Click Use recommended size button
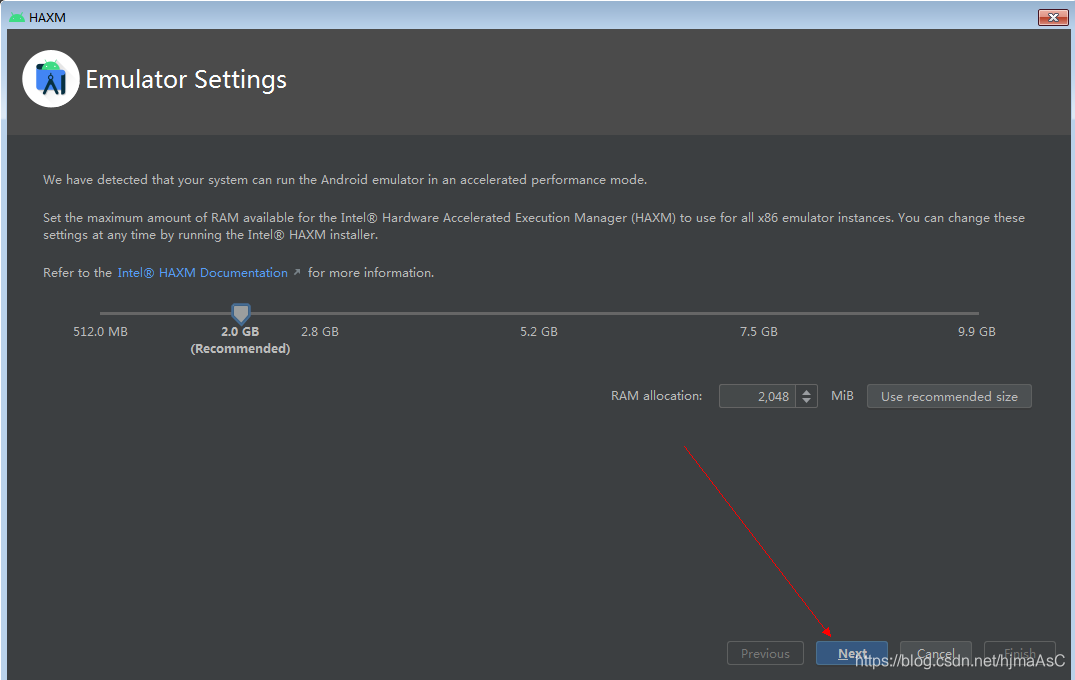Screen dimensions: 1075x680 949,396
